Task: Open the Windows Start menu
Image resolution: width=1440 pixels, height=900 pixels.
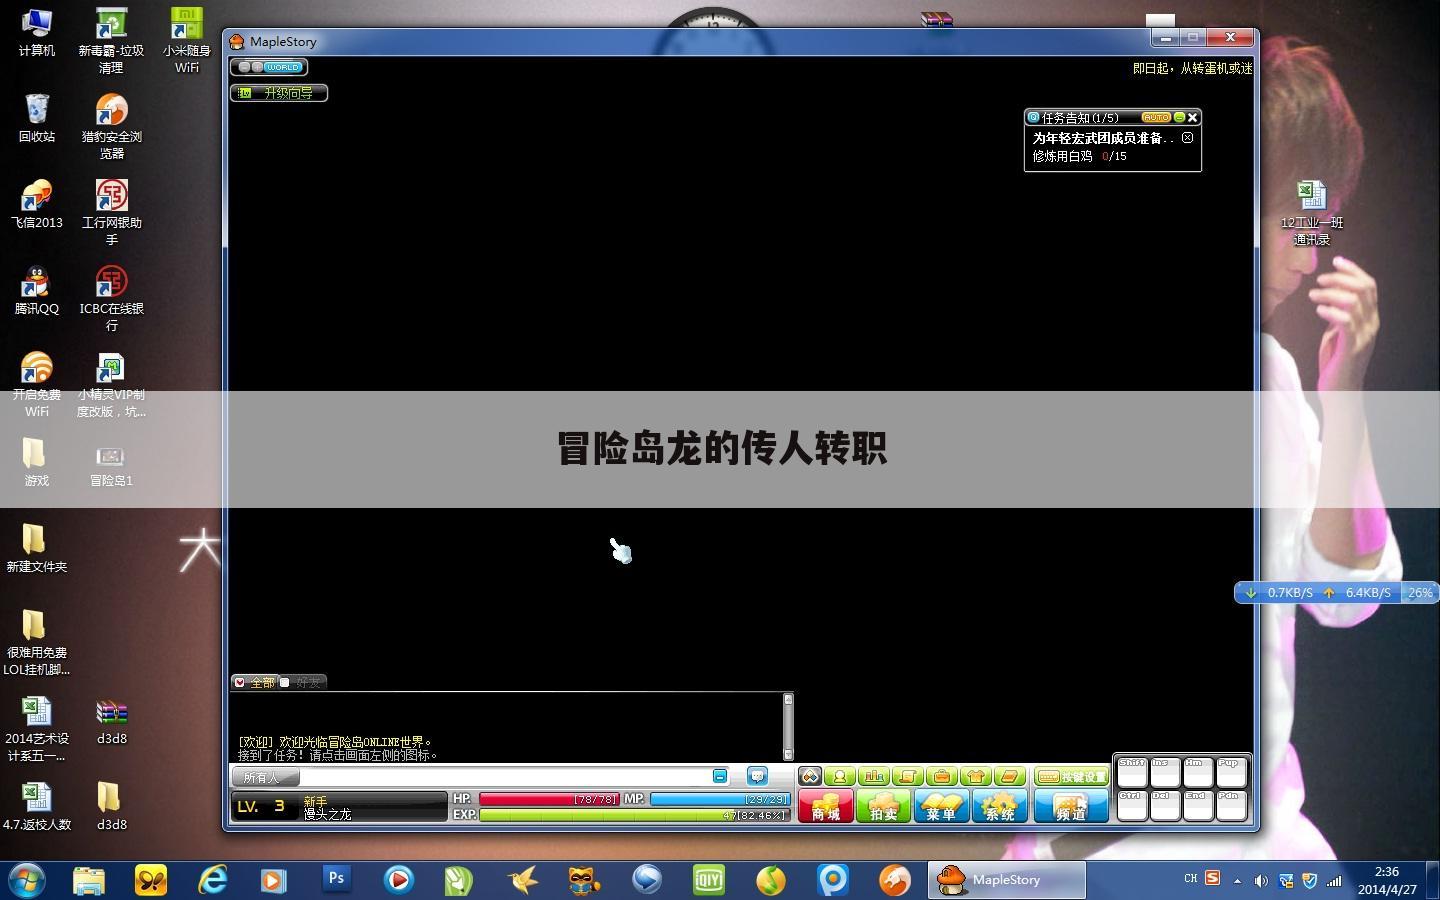Action: (x=27, y=880)
